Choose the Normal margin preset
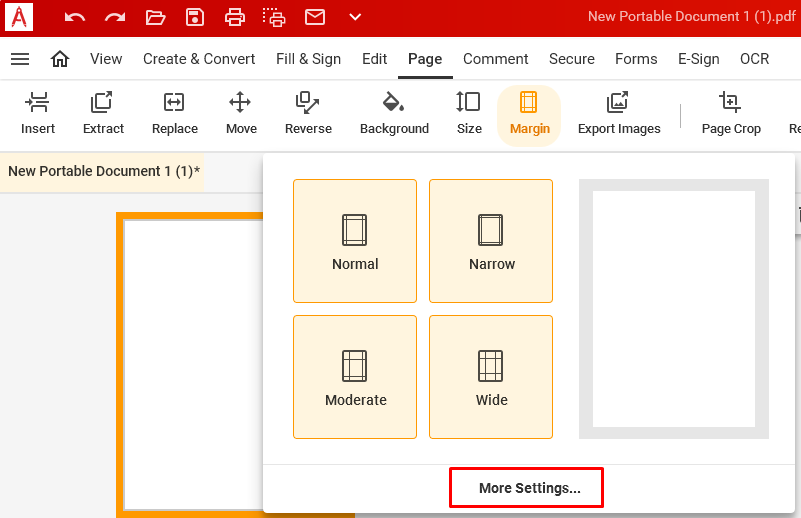This screenshot has height=518, width=801. (x=355, y=241)
